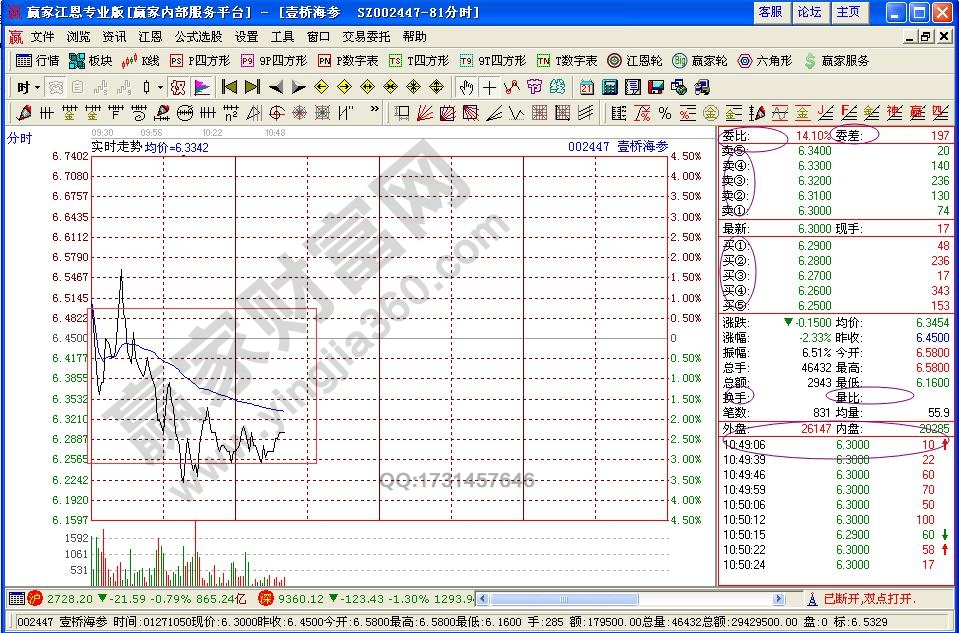Select the crosshair cursor tool
959x633 pixels.
(x=489, y=87)
